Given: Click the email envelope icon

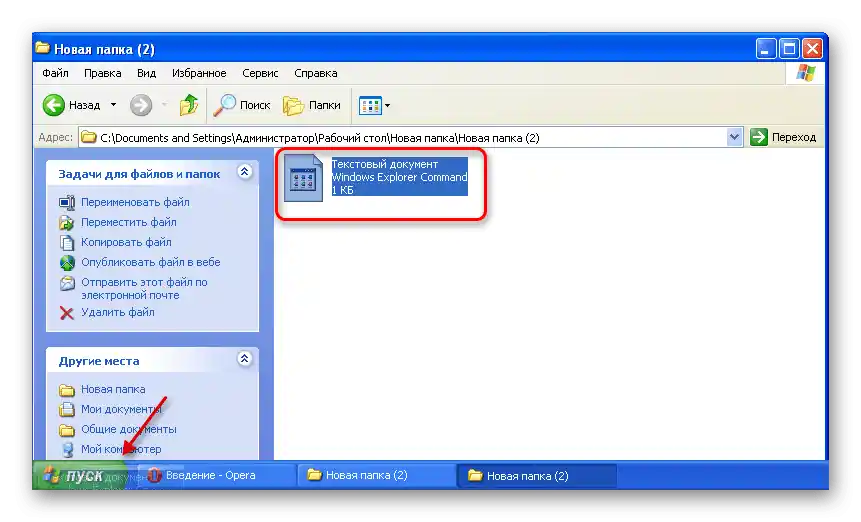Looking at the screenshot, I should click(x=67, y=283).
